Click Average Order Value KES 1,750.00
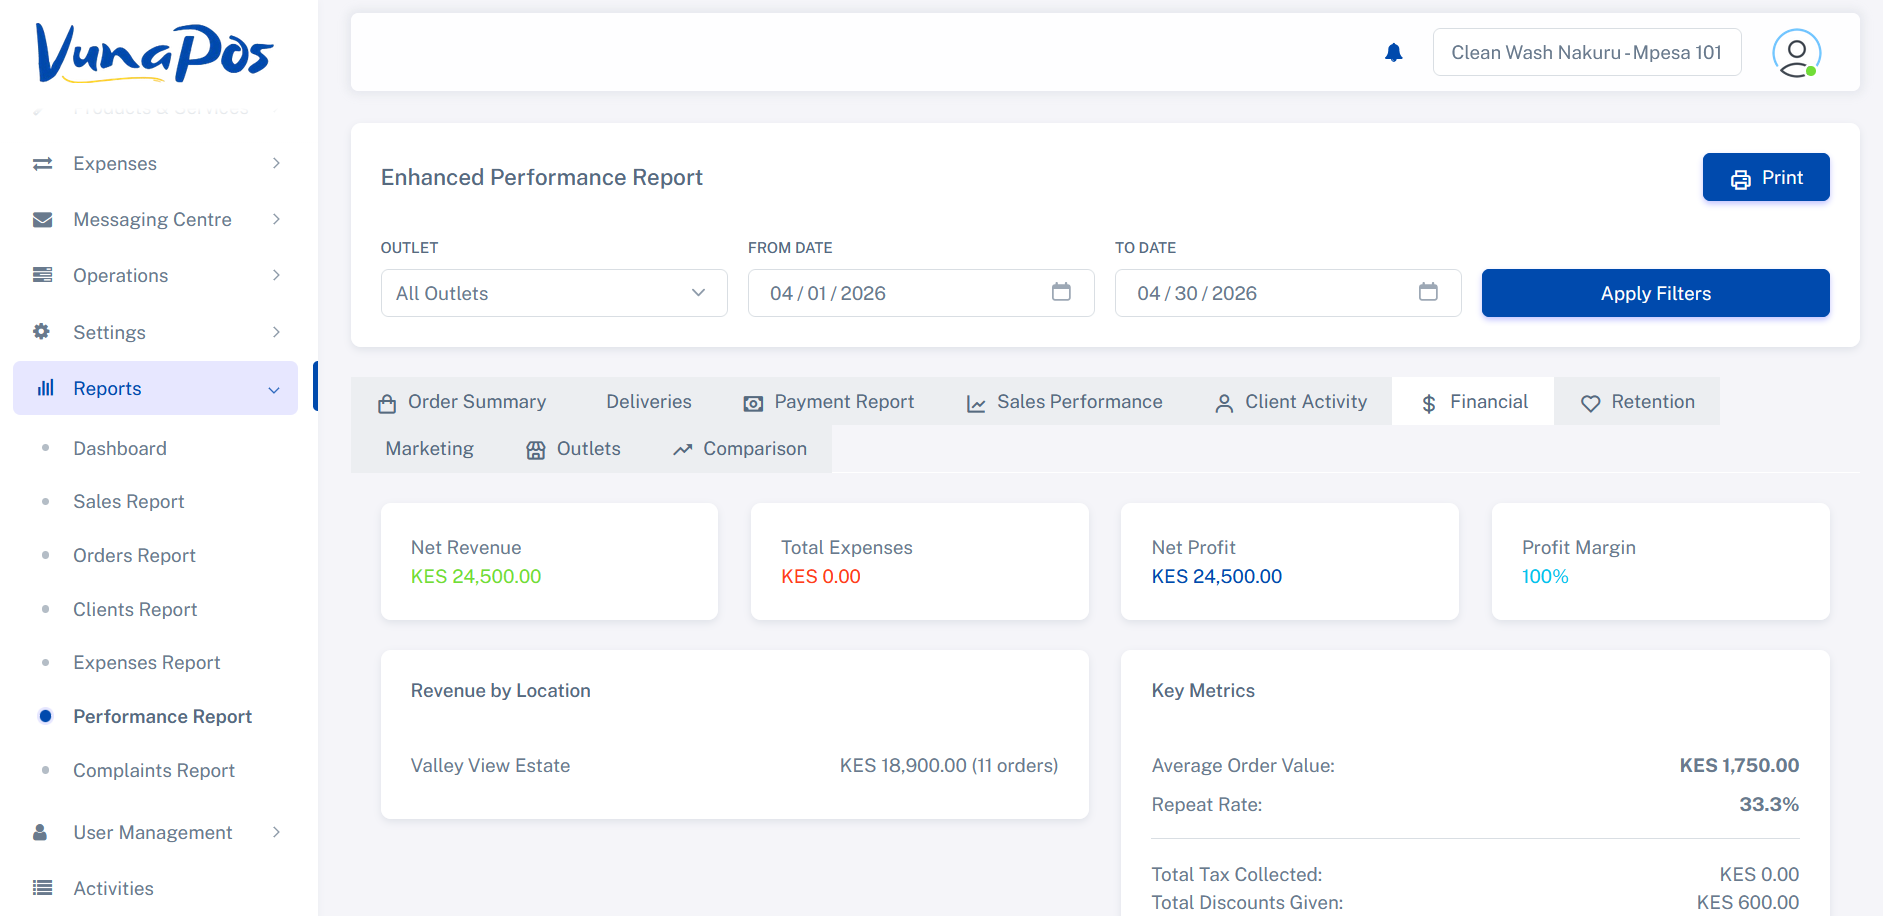Viewport: 1883px width, 916px height. click(x=1739, y=765)
